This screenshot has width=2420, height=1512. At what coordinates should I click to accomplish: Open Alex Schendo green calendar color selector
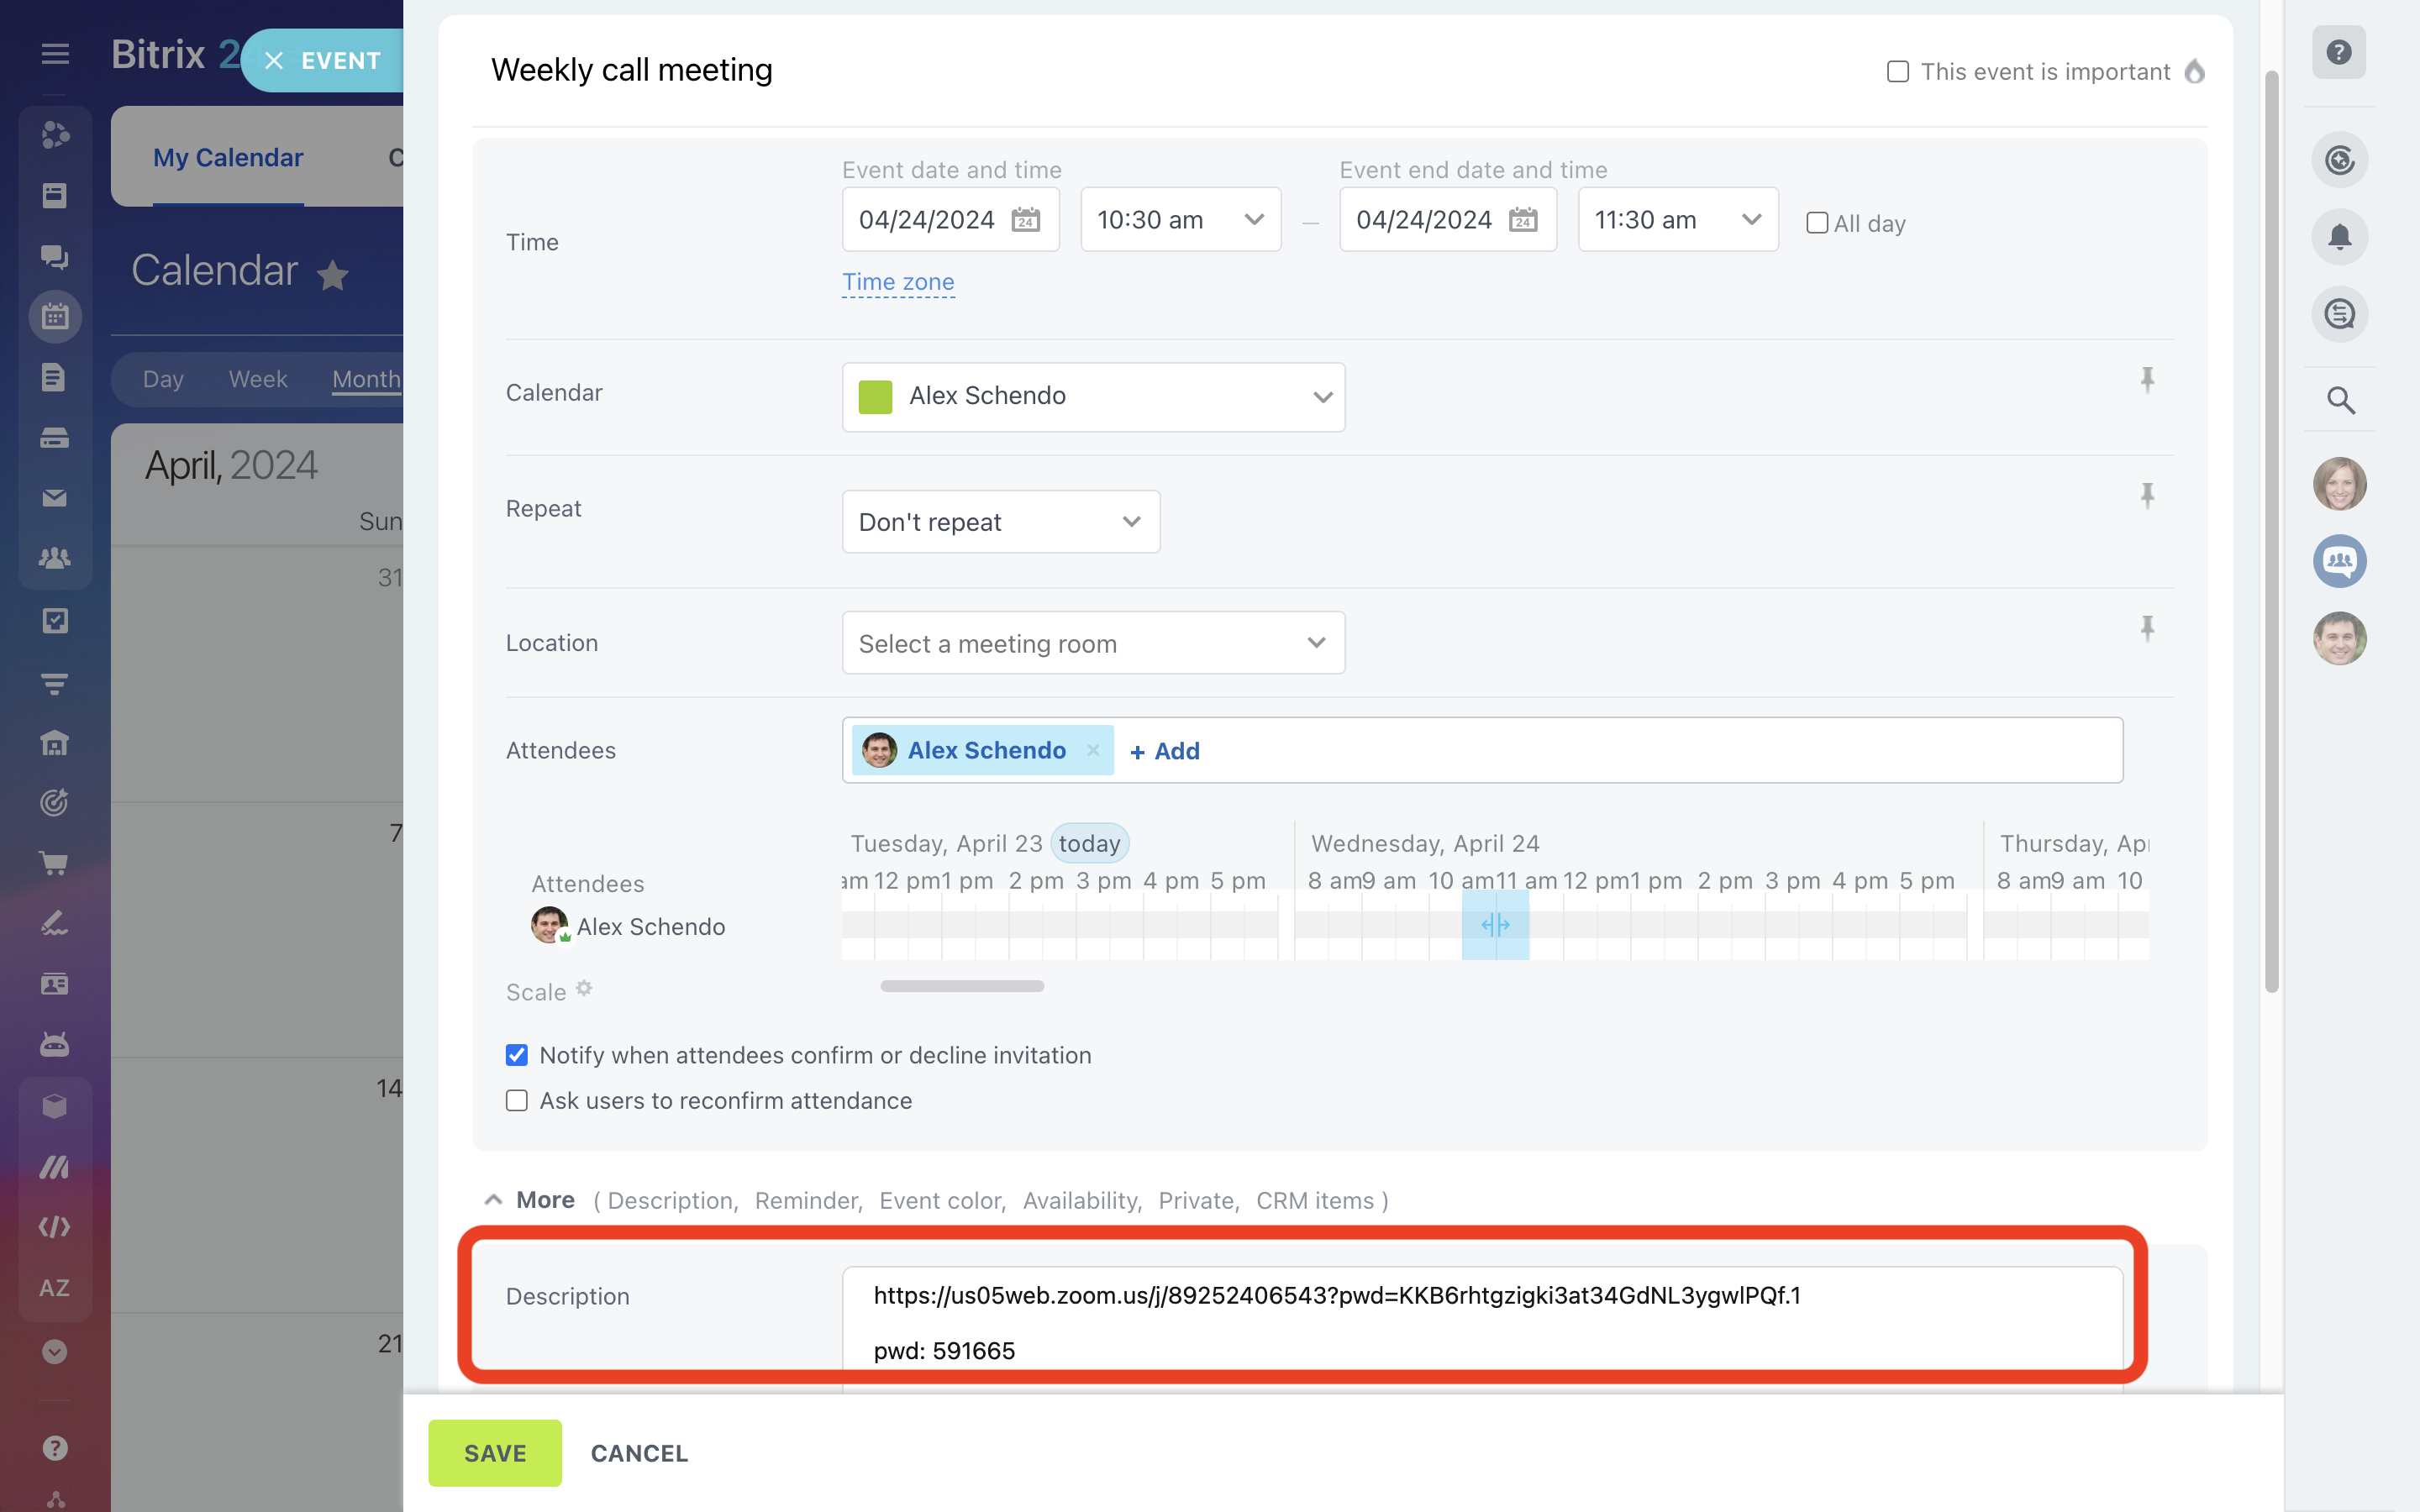coord(1092,396)
